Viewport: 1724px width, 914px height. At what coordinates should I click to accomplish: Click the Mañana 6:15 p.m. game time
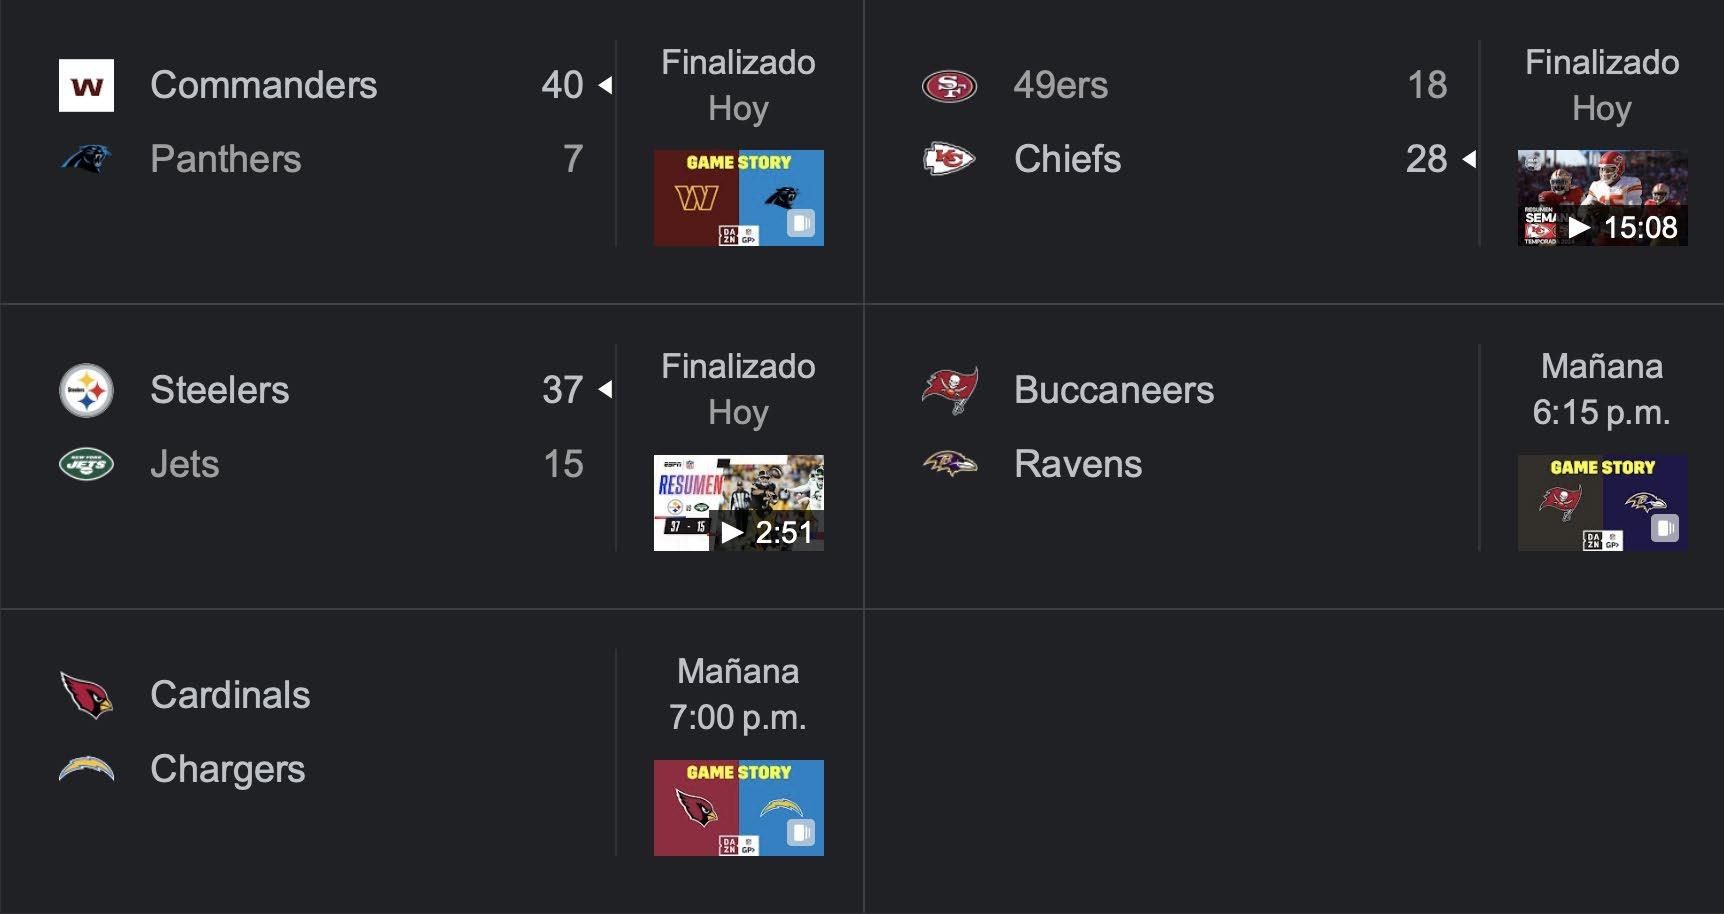tap(1601, 389)
